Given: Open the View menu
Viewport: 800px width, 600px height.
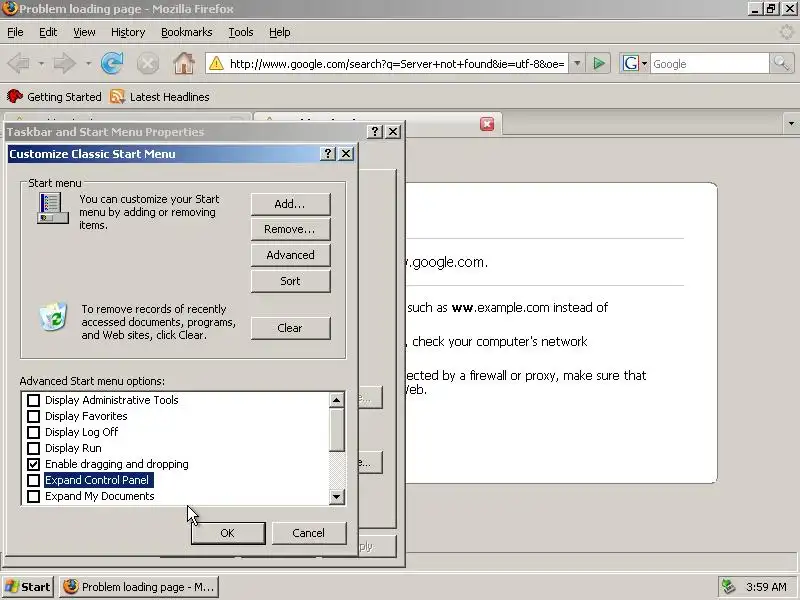Looking at the screenshot, I should (x=84, y=32).
